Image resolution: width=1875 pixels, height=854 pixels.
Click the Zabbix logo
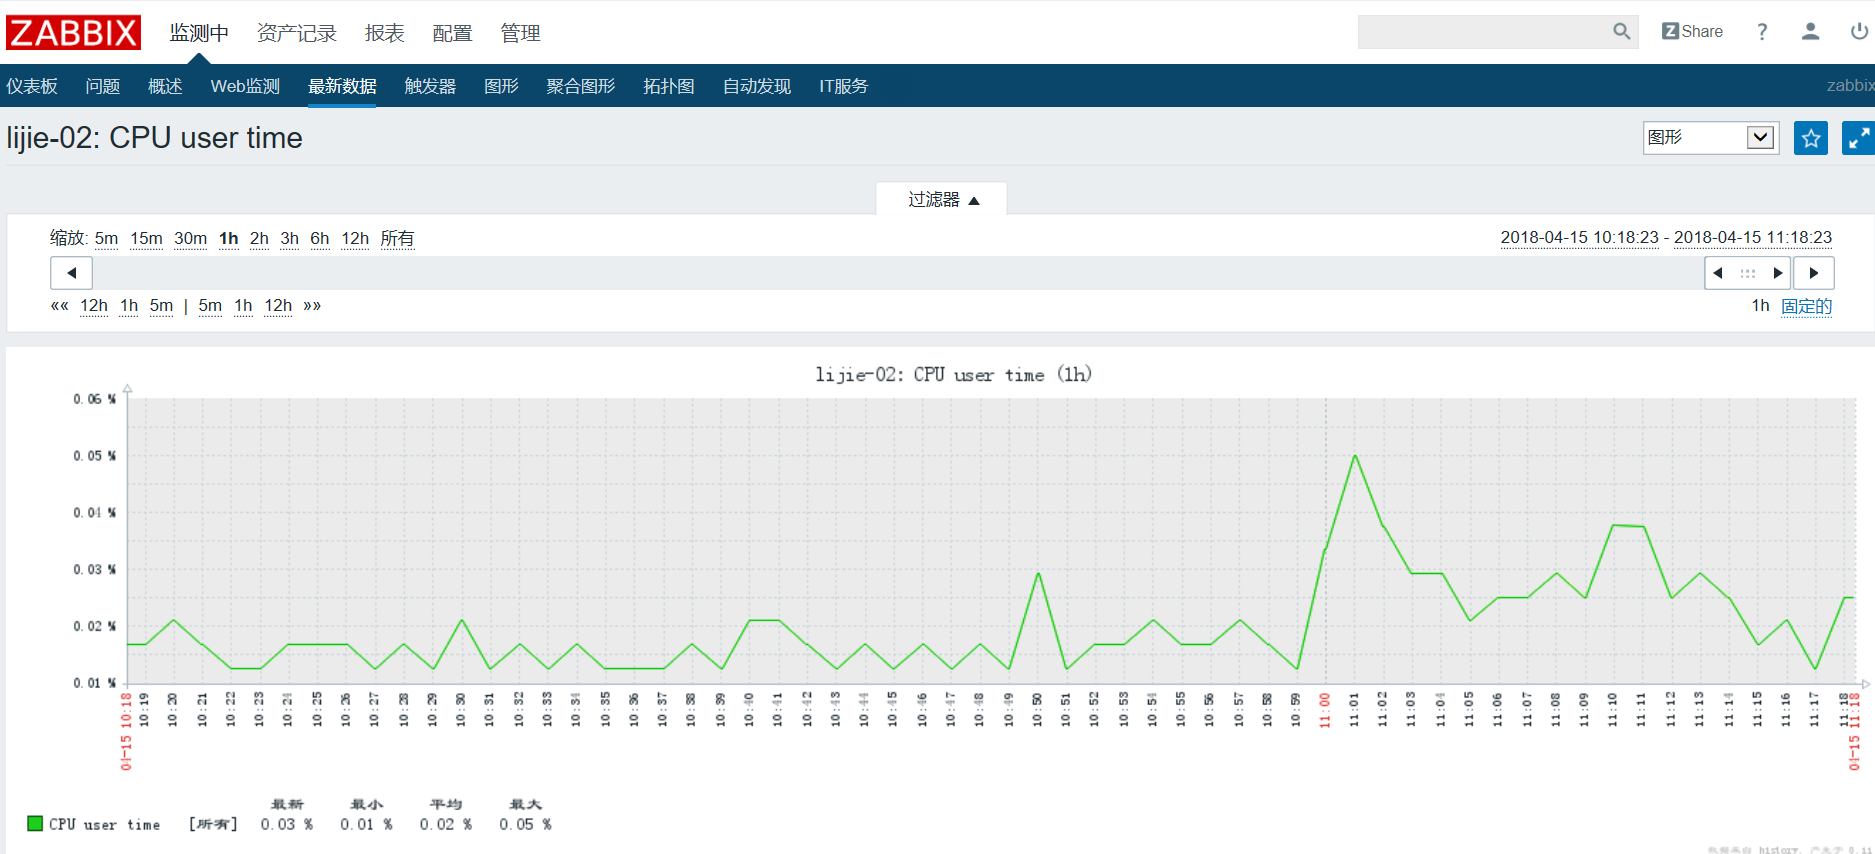[x=73, y=32]
